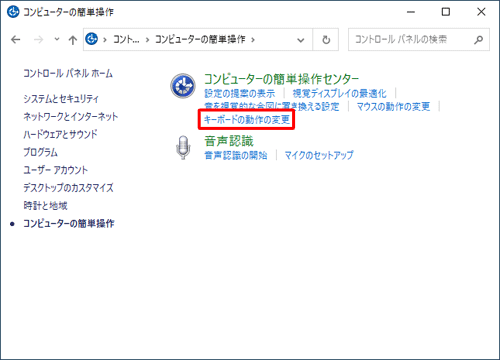The height and width of the screenshot is (360, 500).
Task: Click 視覚ディスプレイの最適化 link
Action: (340, 93)
